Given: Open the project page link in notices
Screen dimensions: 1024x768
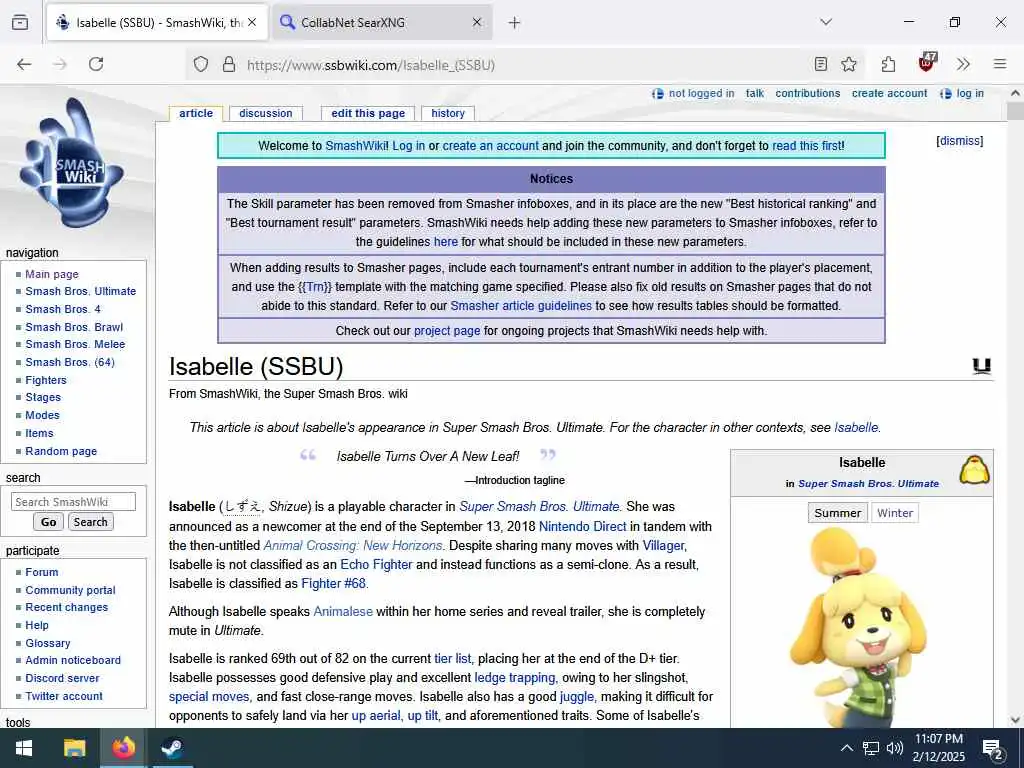Looking at the screenshot, I should pos(447,330).
